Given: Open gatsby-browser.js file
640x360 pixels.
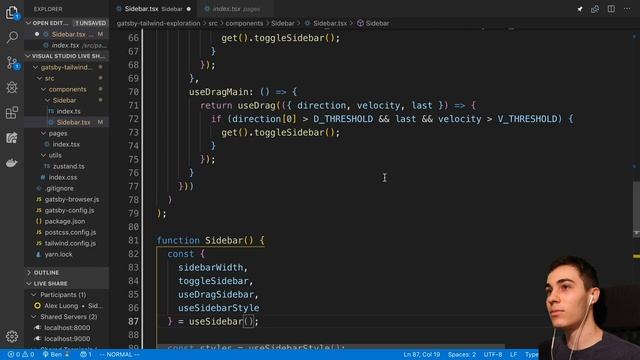Looking at the screenshot, I should pyautogui.click(x=66, y=200).
